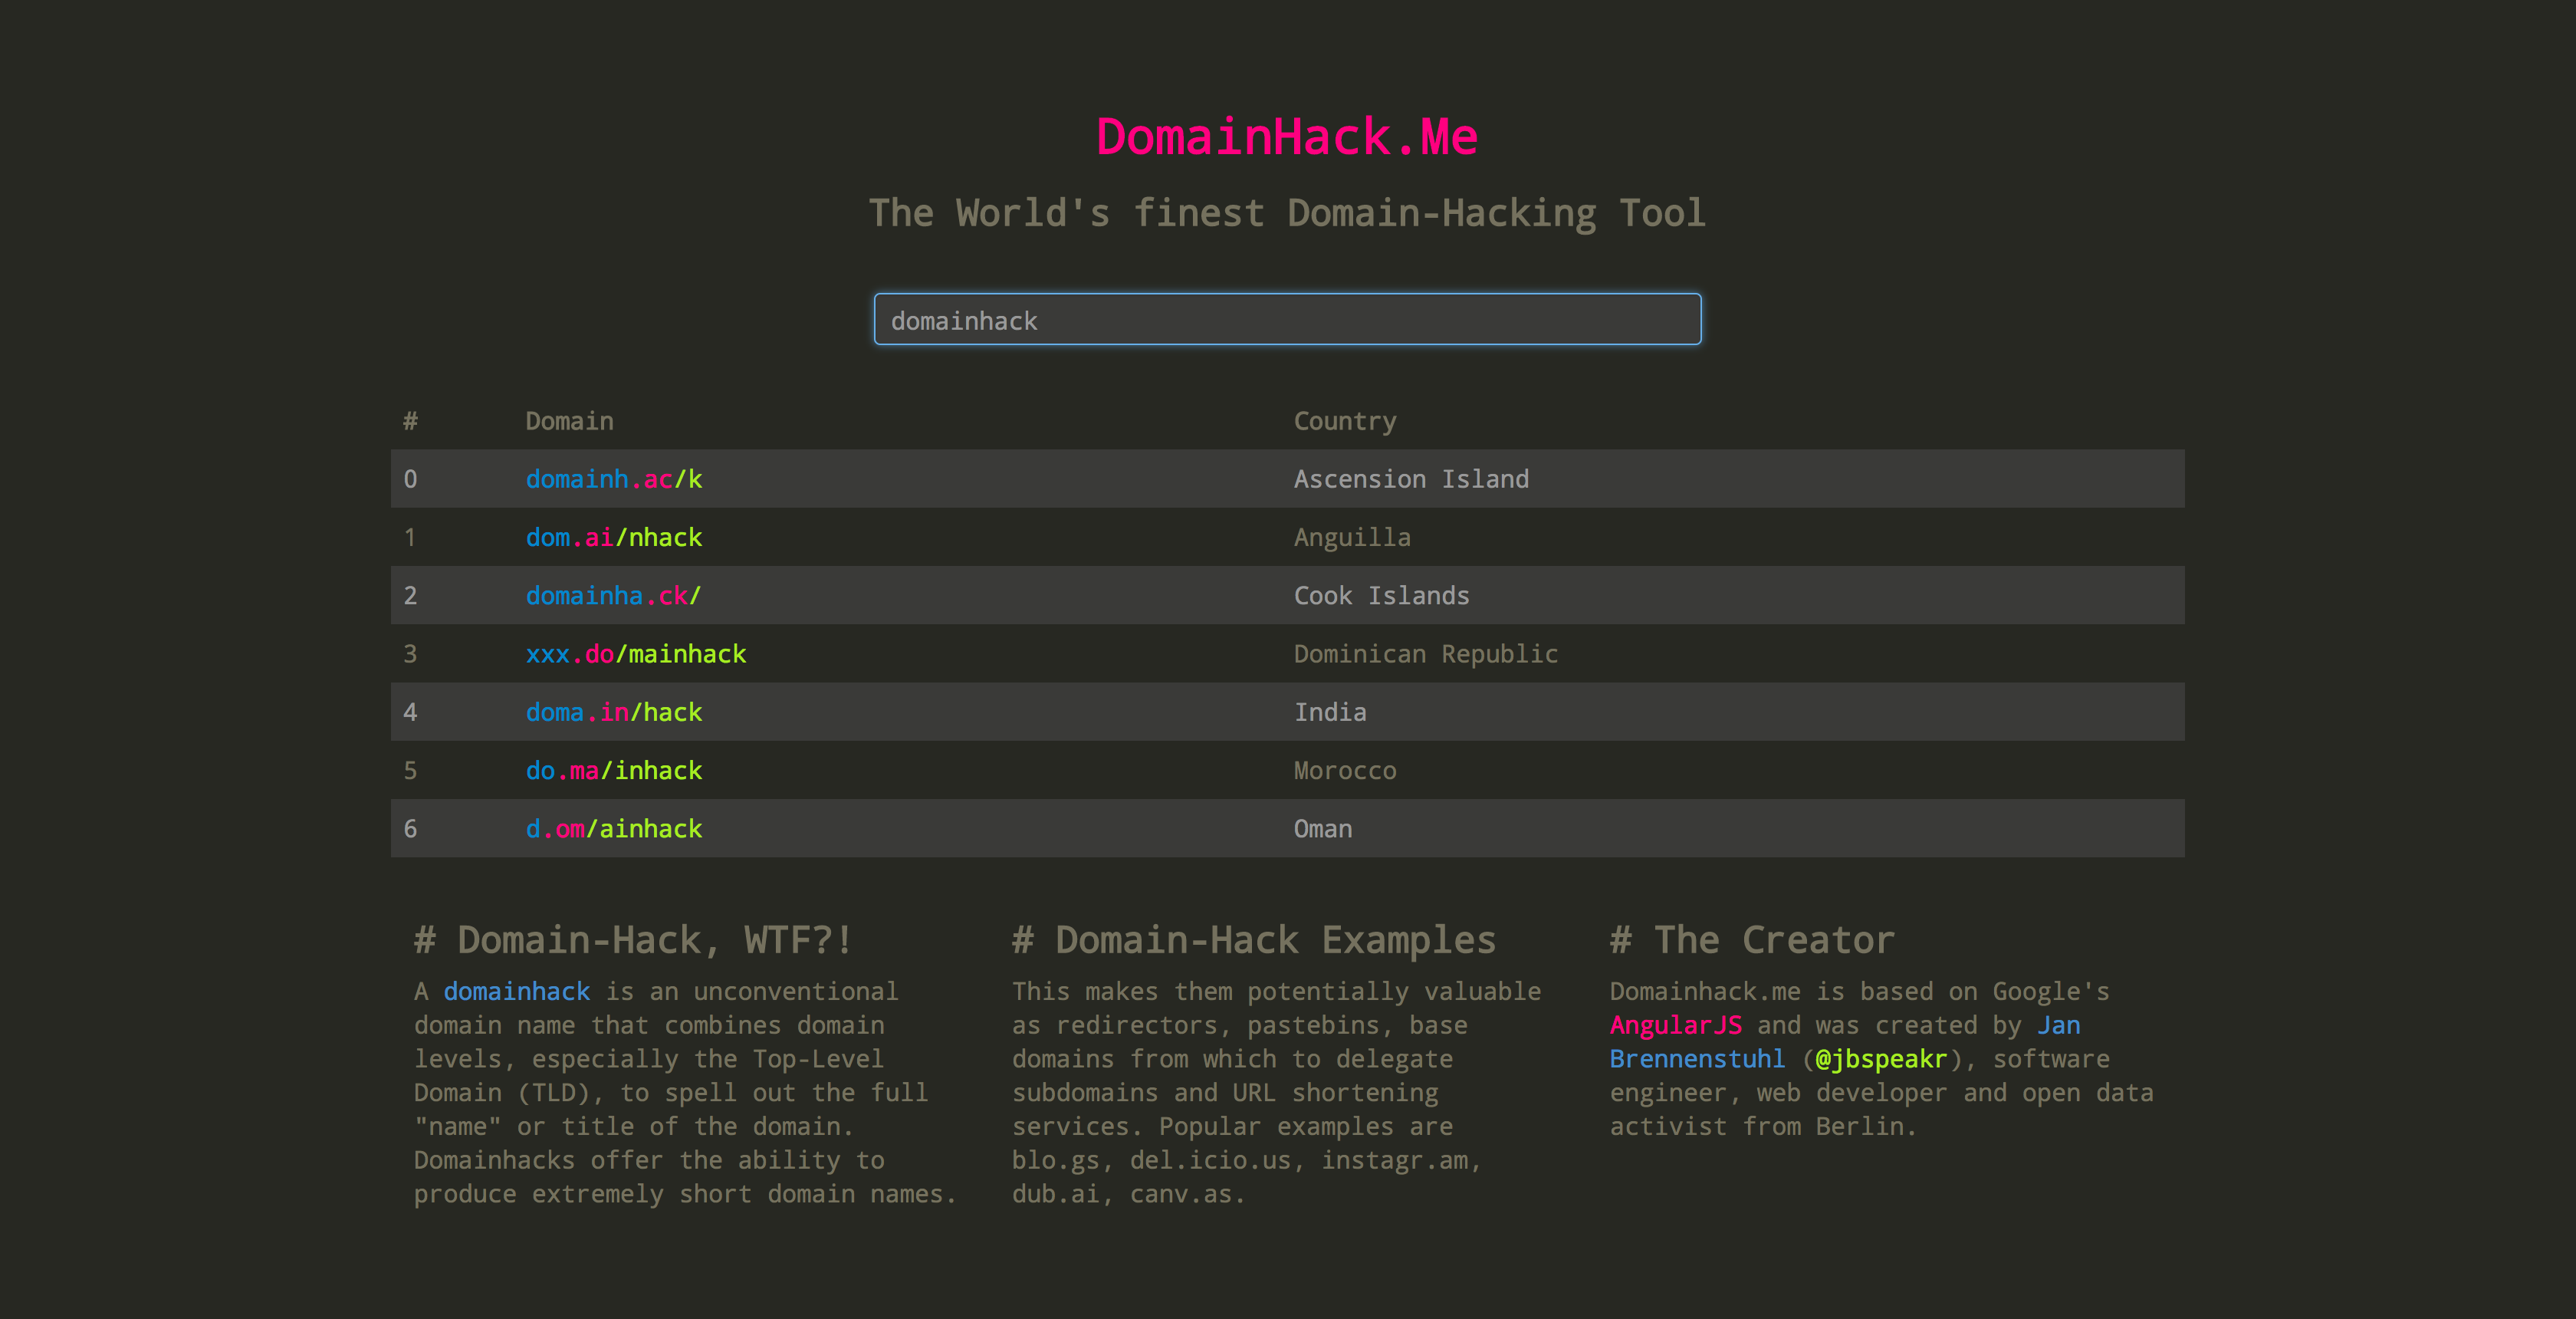The height and width of the screenshot is (1319, 2576).
Task: Open the domainh.ac/k domain link
Action: (x=613, y=479)
